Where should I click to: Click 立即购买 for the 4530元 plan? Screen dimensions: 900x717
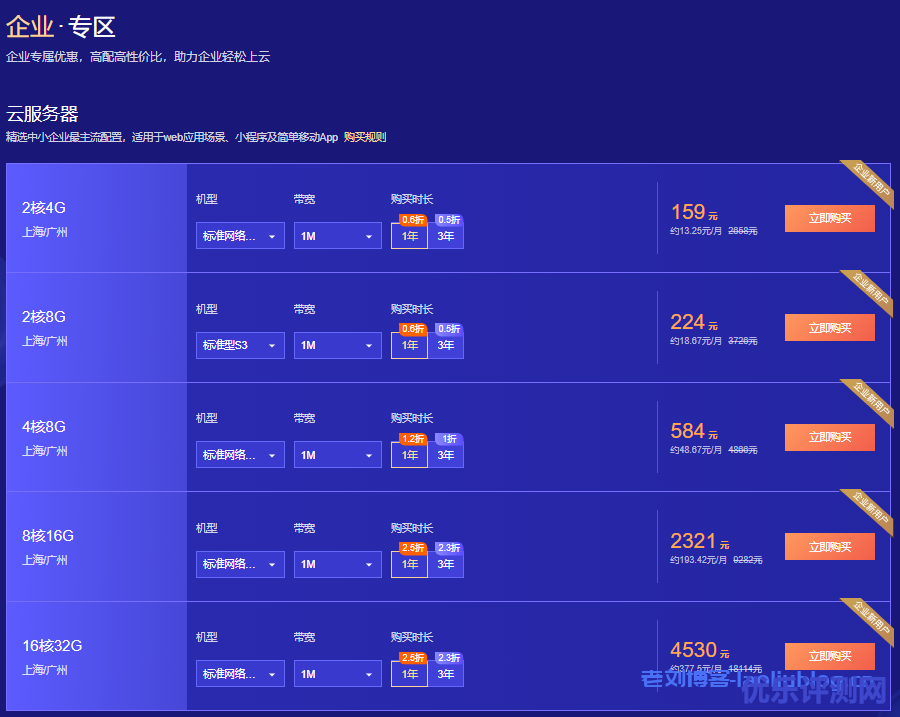[829, 656]
